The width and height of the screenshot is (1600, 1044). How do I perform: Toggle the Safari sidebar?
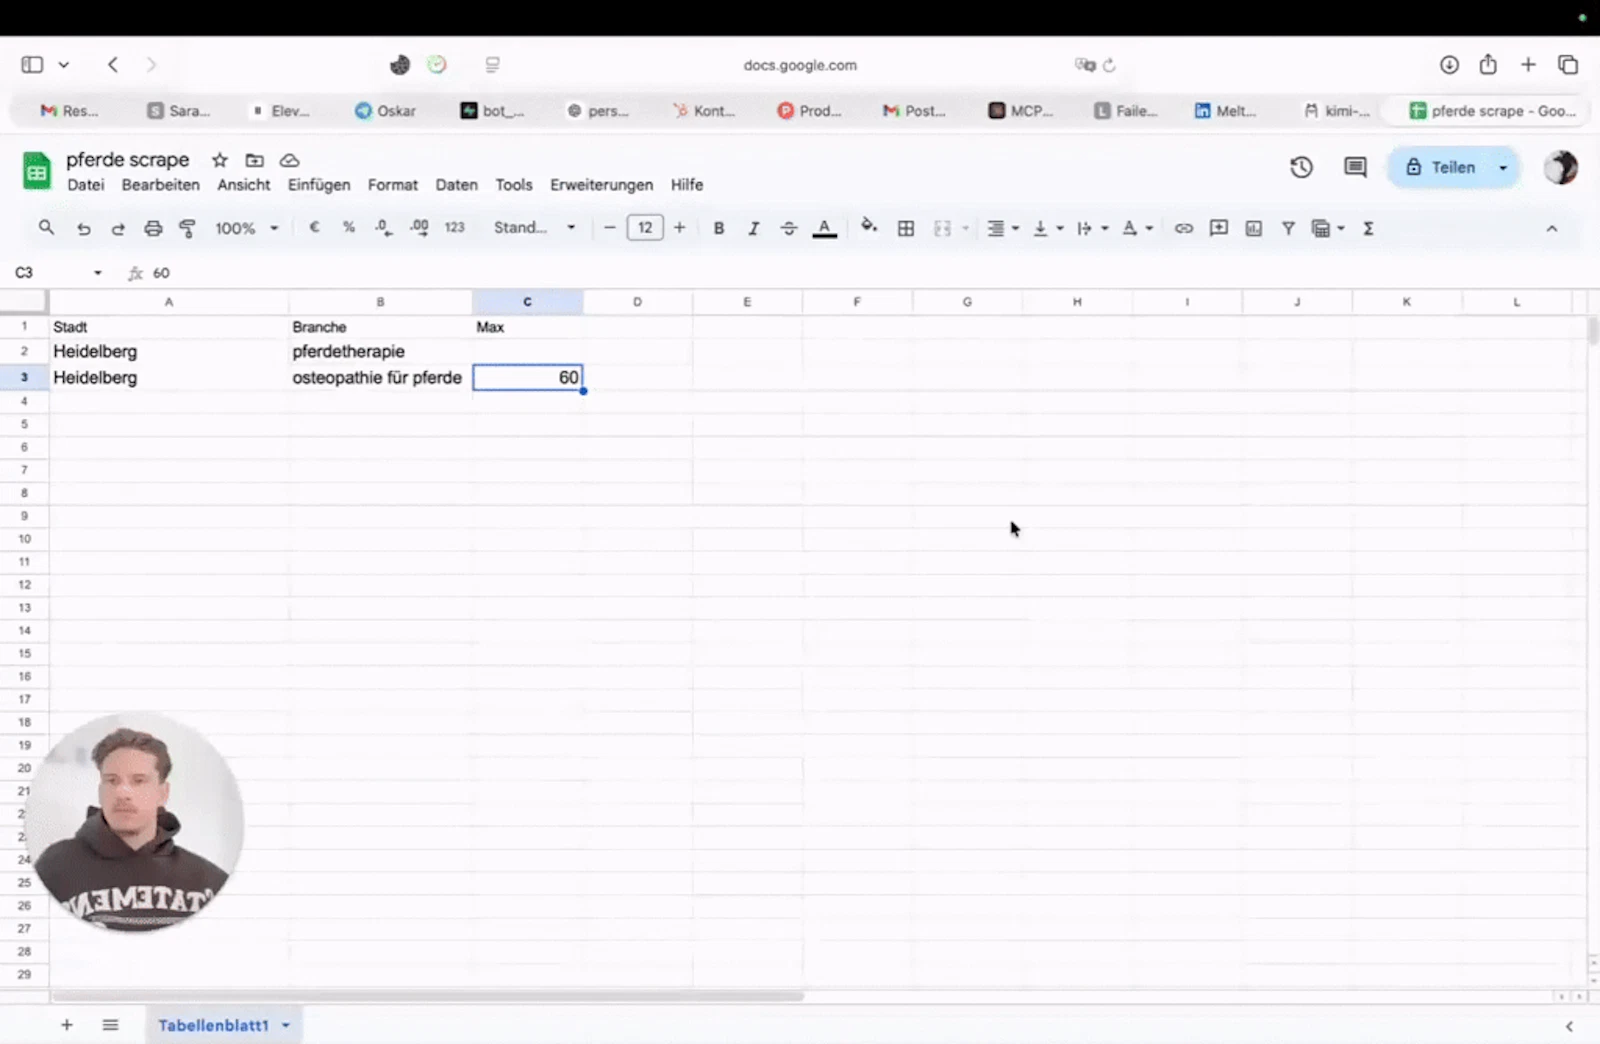coord(32,65)
